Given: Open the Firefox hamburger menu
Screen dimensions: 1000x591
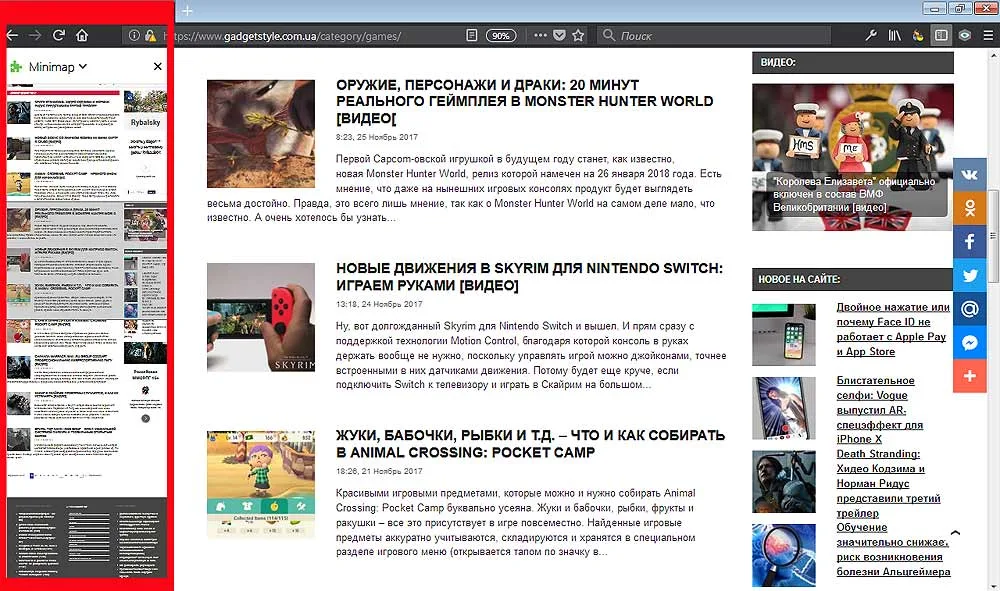Looking at the screenshot, I should pyautogui.click(x=988, y=36).
